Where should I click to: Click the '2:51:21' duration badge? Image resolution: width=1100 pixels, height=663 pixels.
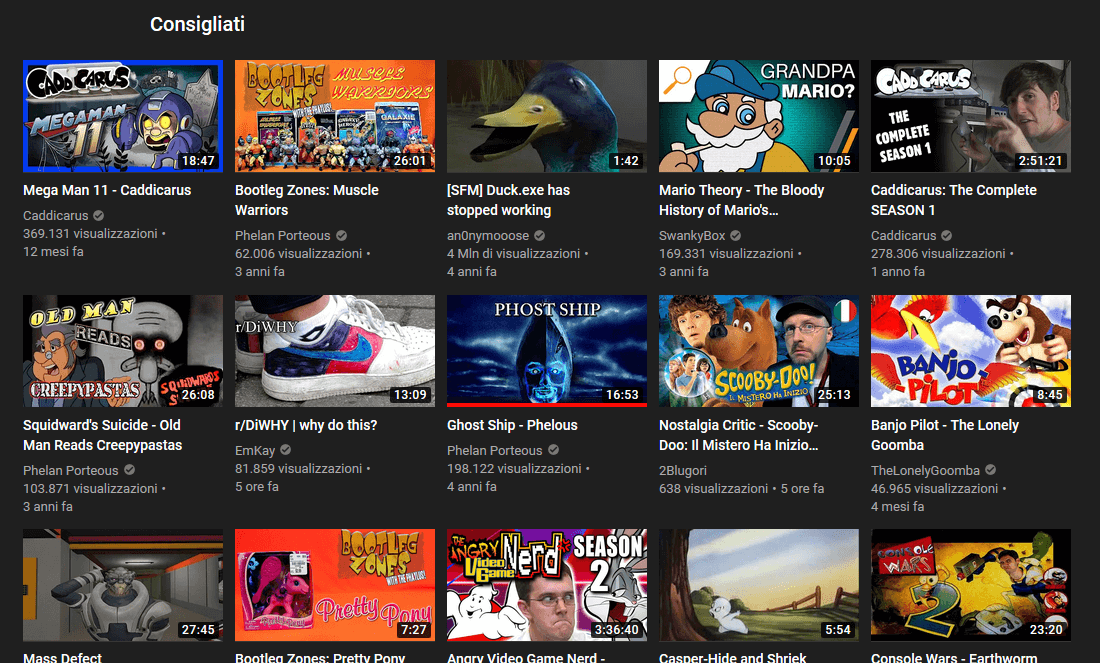tap(1040, 161)
